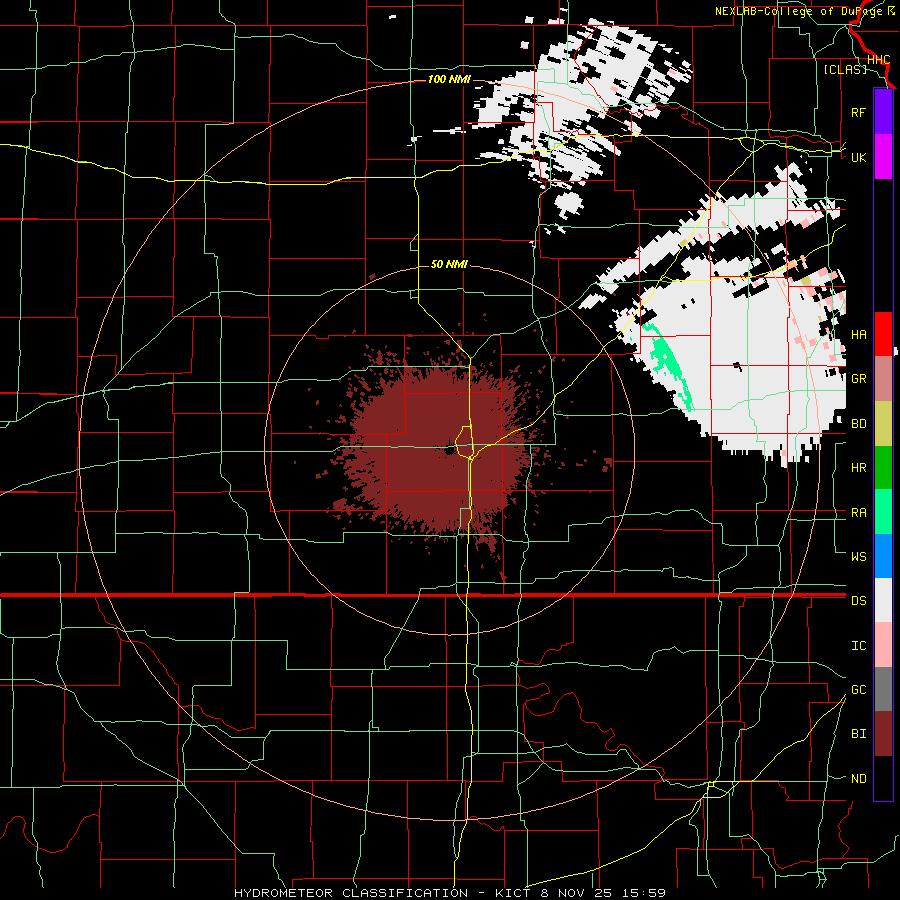
Task: Click the 8 NOV 25 date text
Action: click(x=576, y=893)
